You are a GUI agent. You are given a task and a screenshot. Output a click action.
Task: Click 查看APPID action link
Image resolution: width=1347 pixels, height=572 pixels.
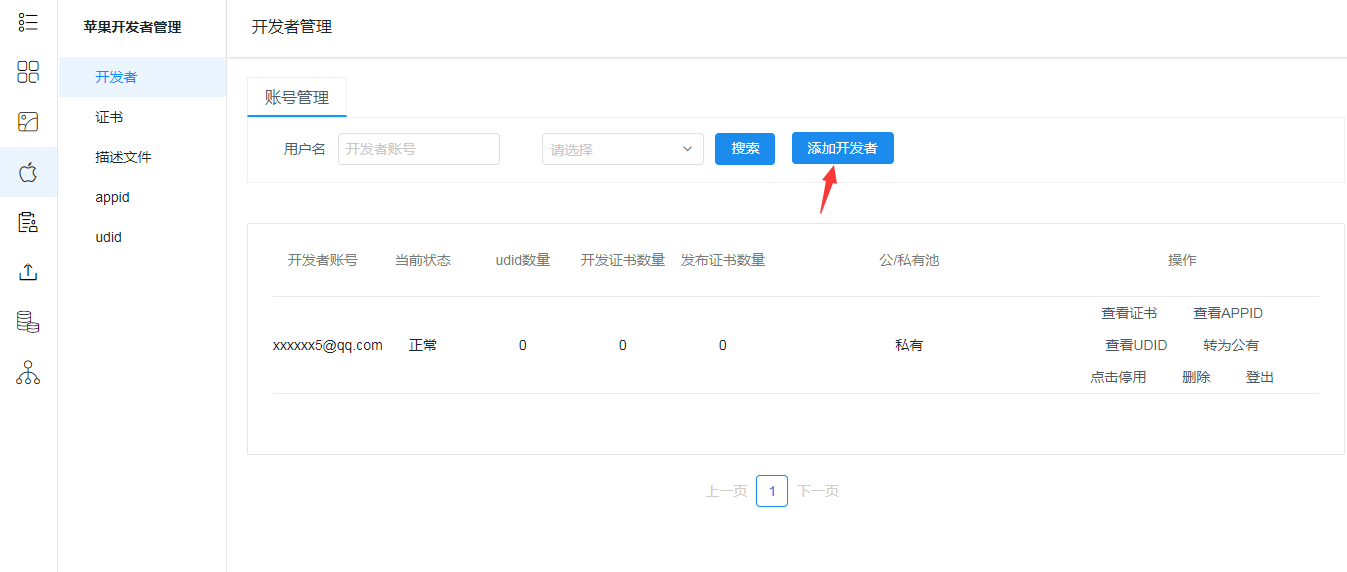(1228, 313)
